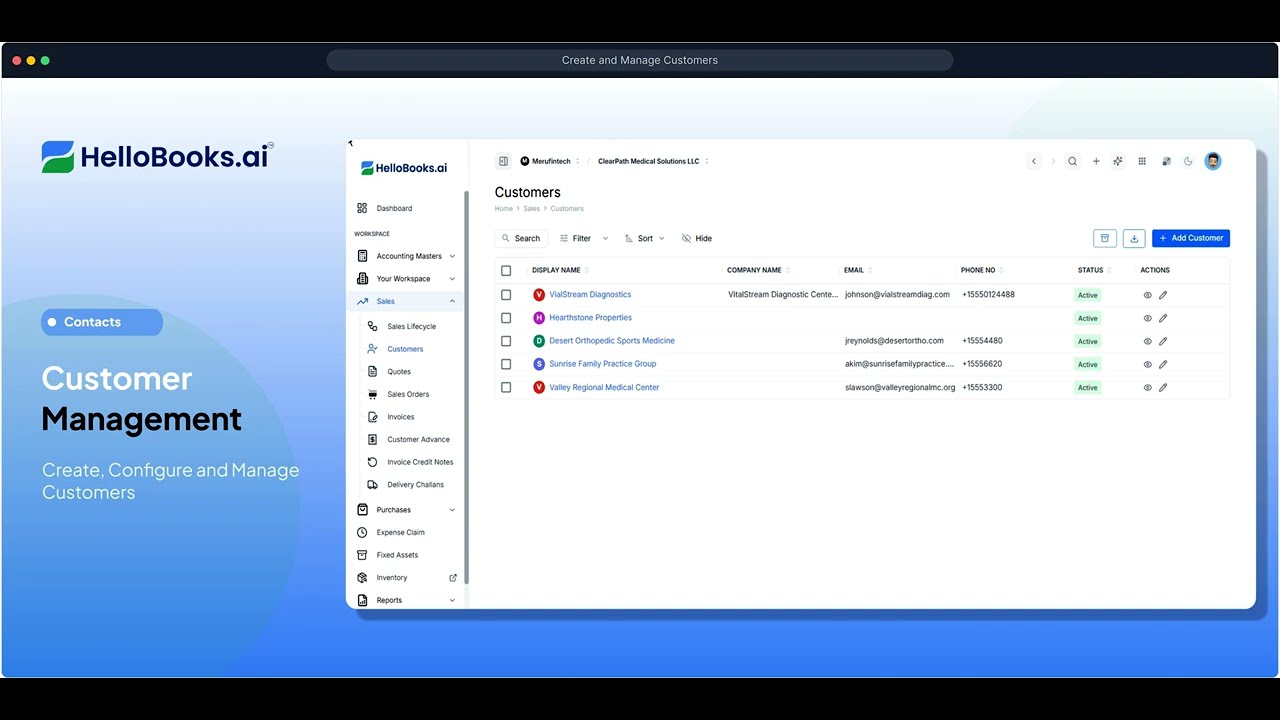Open Expense Claim in sidebar
Viewport: 1280px width, 720px height.
point(400,533)
